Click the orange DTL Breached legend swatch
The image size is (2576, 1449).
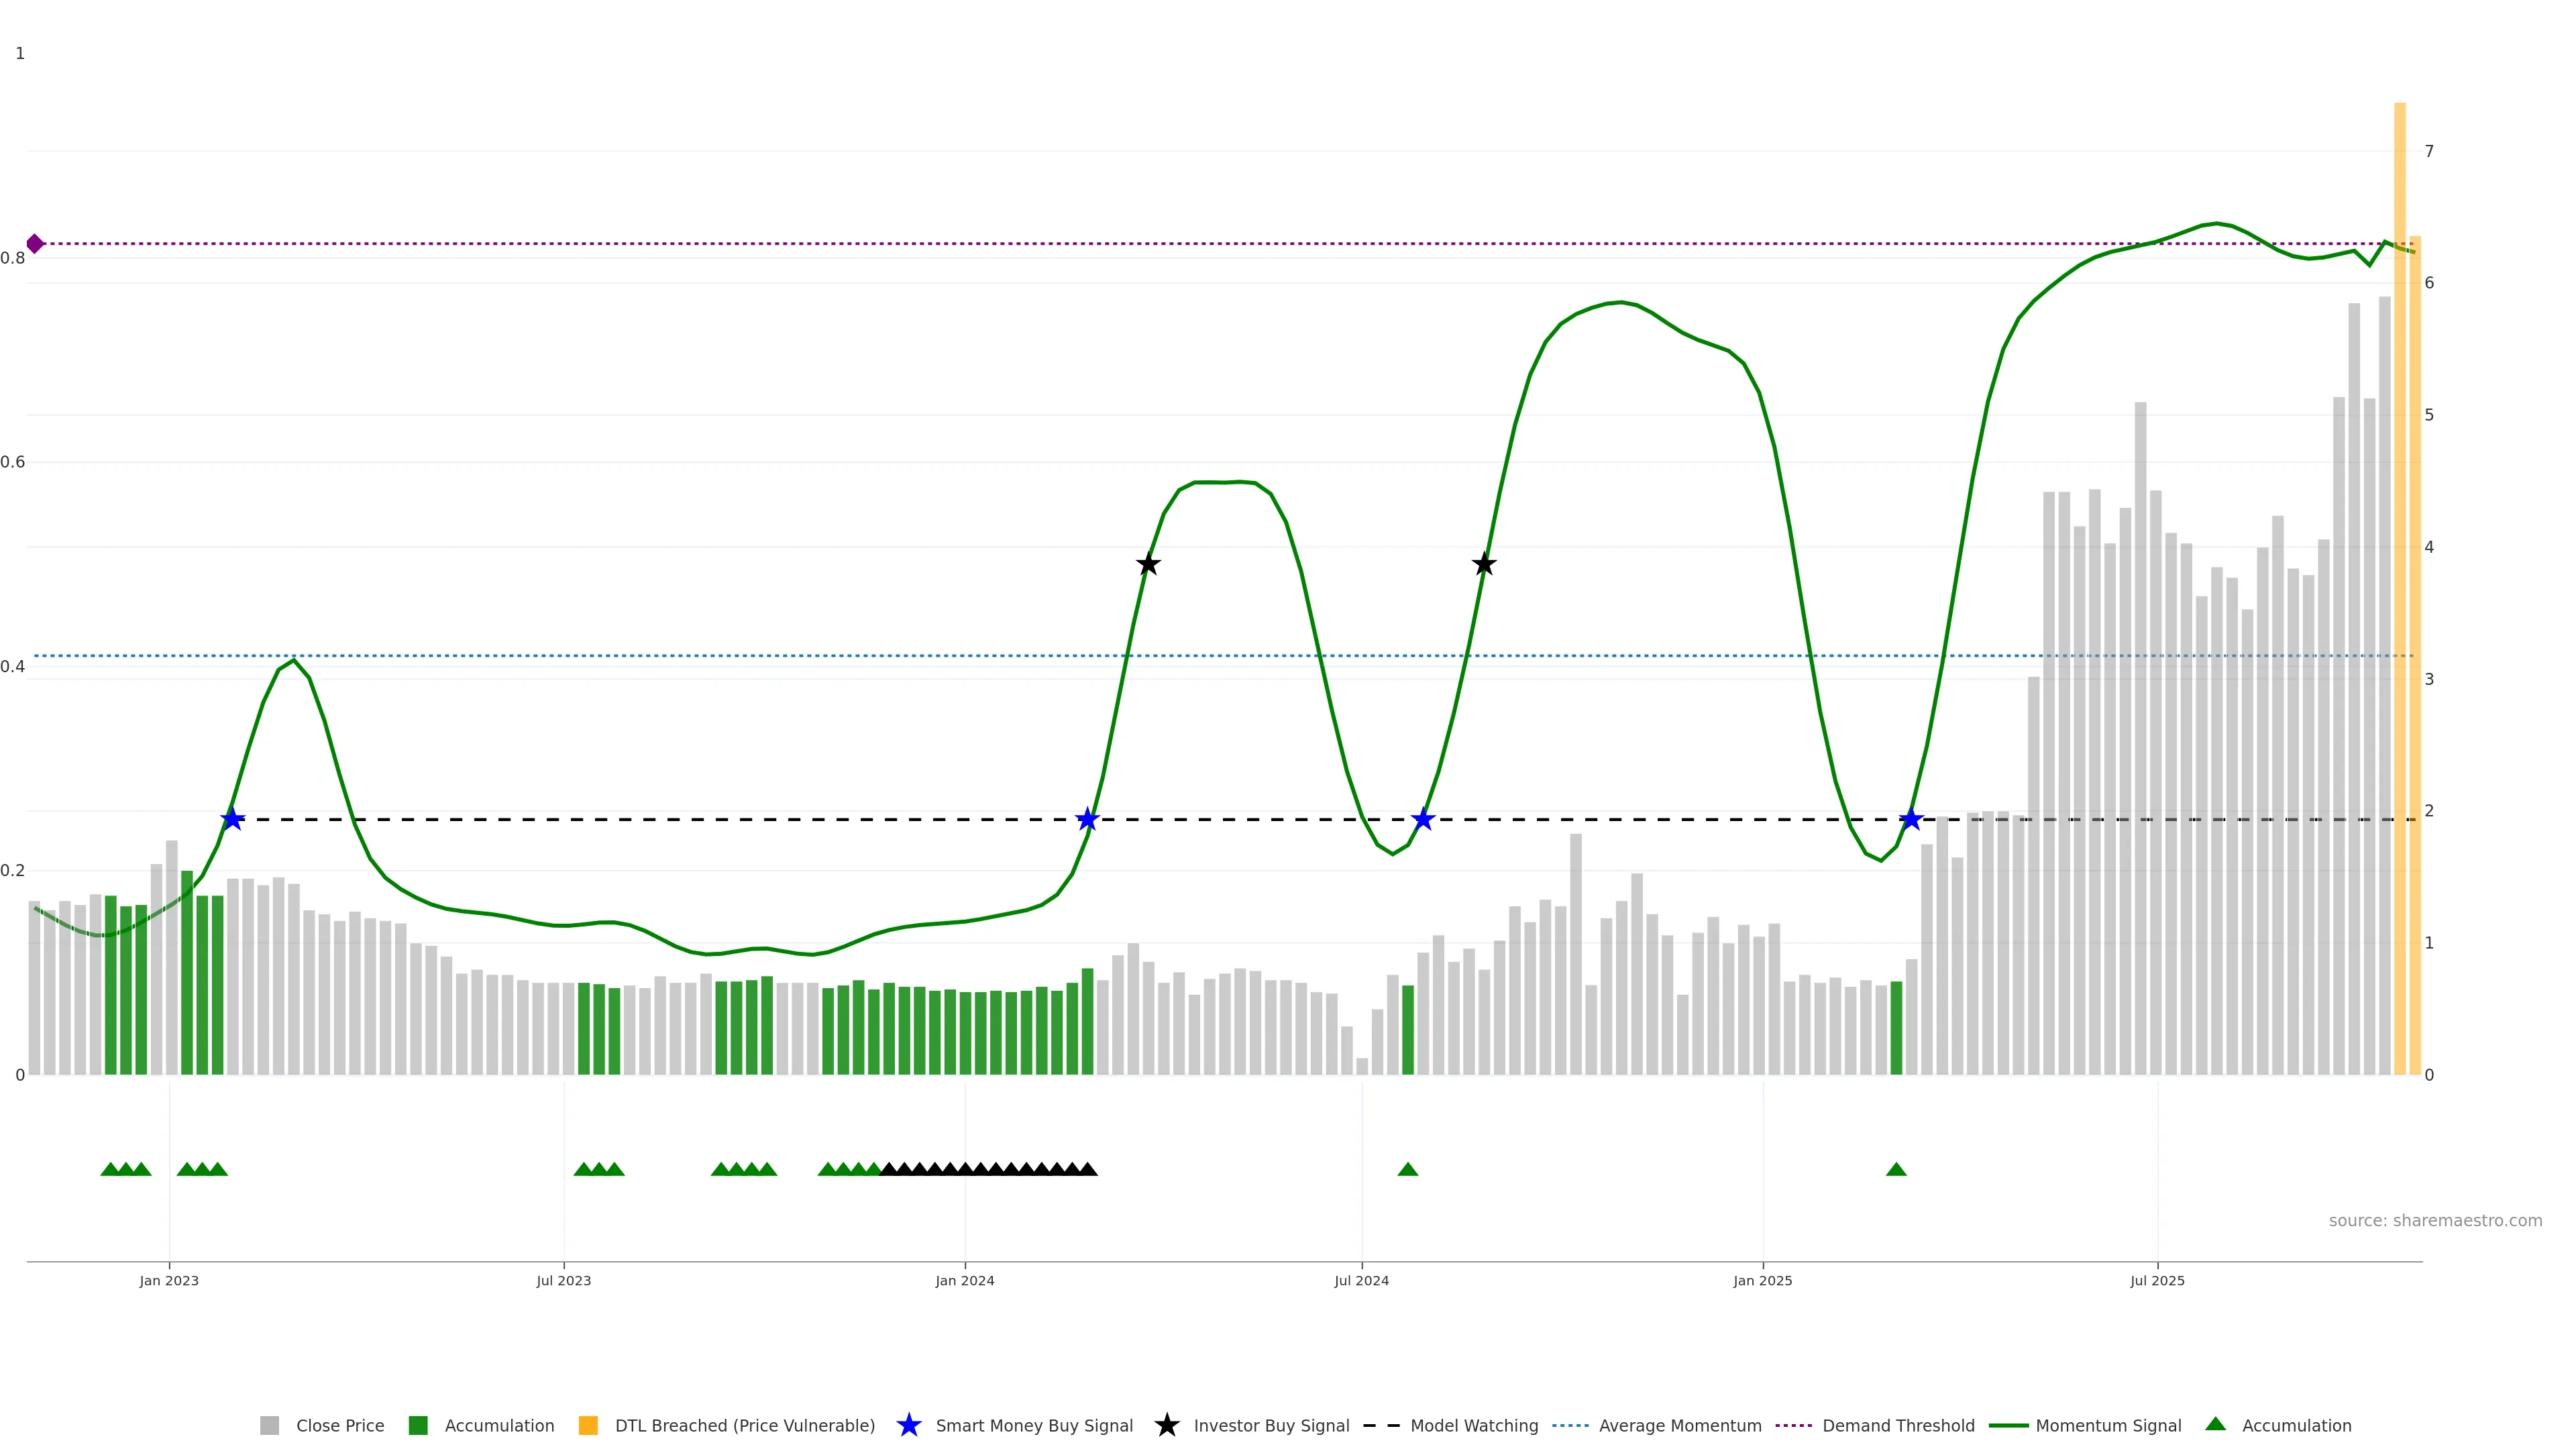588,1425
